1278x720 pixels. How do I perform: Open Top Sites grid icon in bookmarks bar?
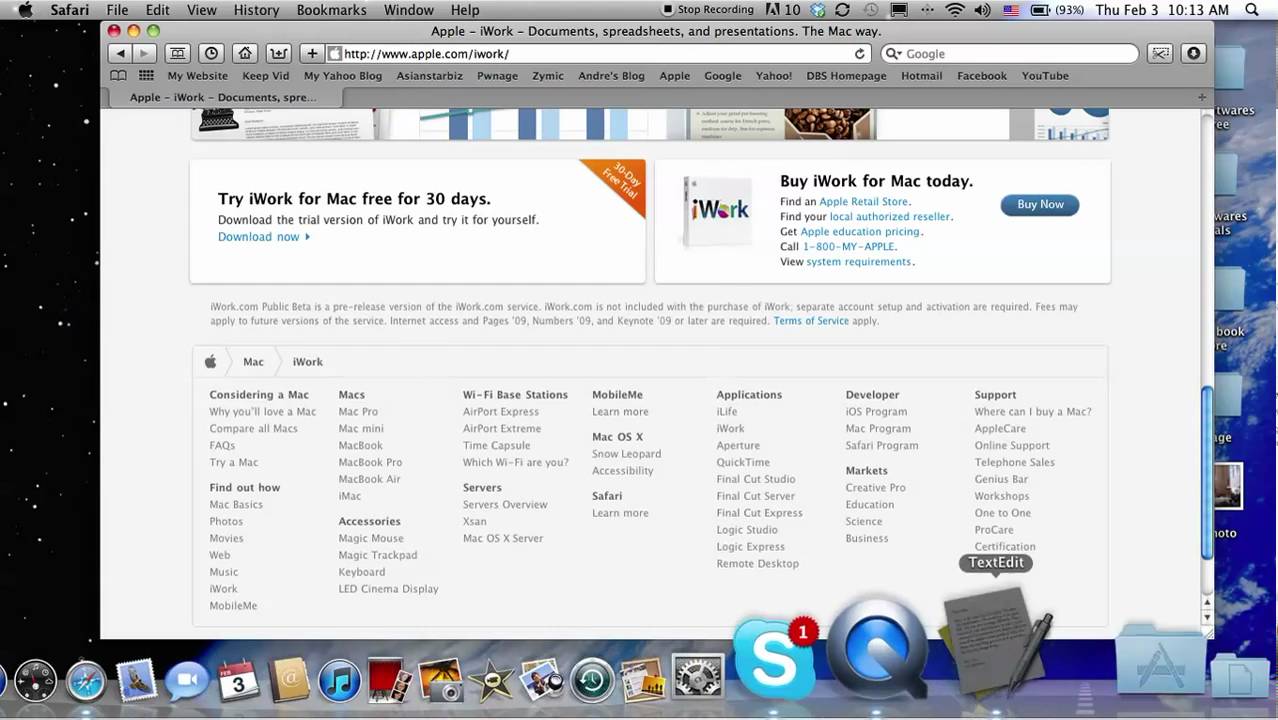(x=146, y=76)
